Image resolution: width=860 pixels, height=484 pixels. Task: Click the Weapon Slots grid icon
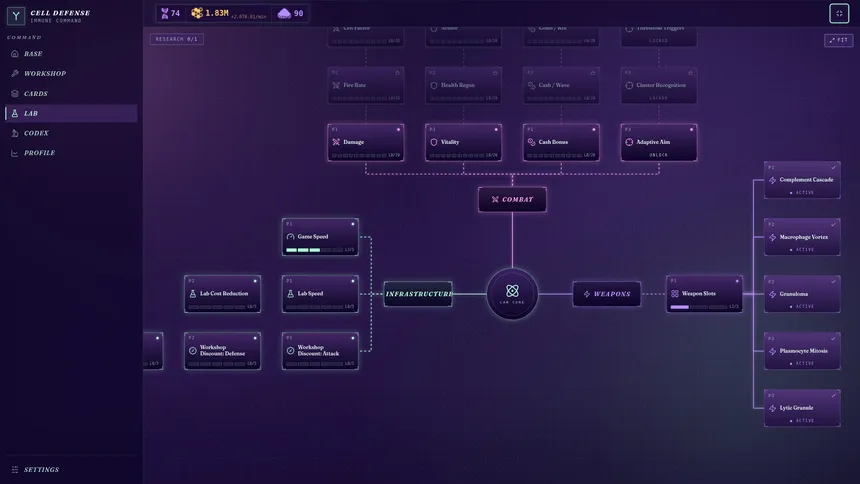[x=675, y=294]
